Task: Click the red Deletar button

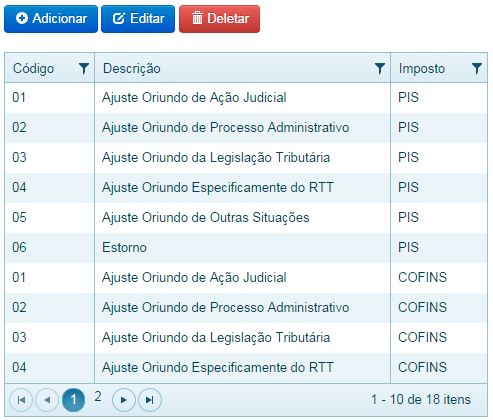Action: coord(219,19)
